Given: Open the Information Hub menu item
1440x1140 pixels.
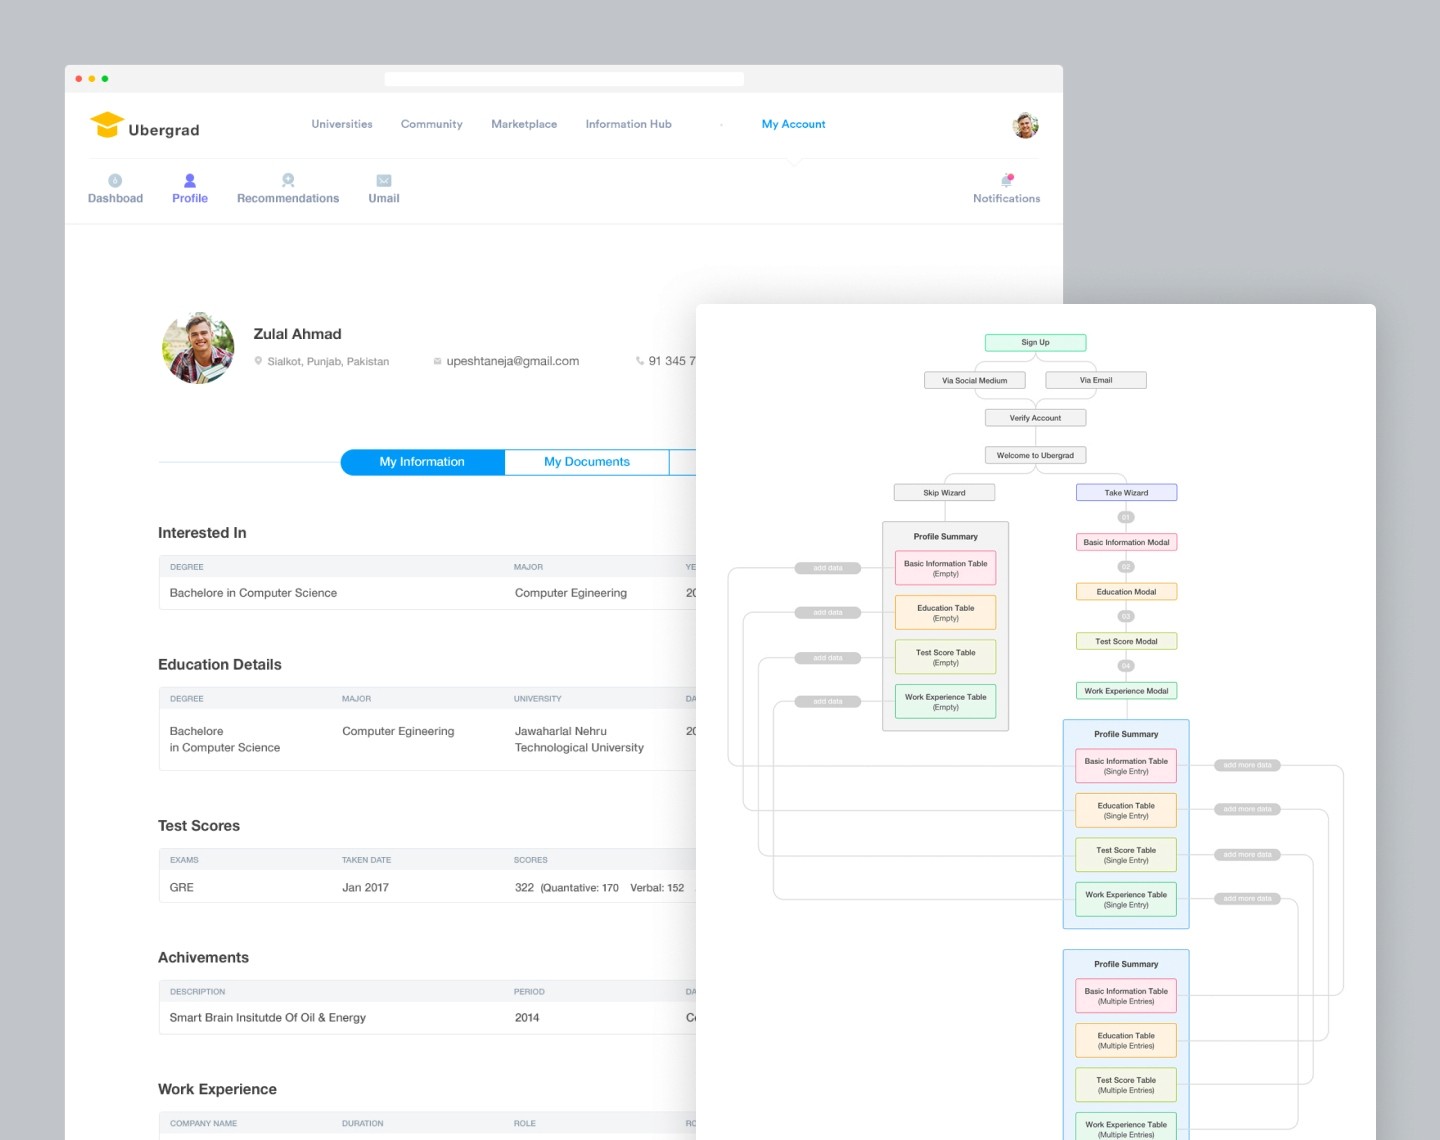Looking at the screenshot, I should point(629,124).
